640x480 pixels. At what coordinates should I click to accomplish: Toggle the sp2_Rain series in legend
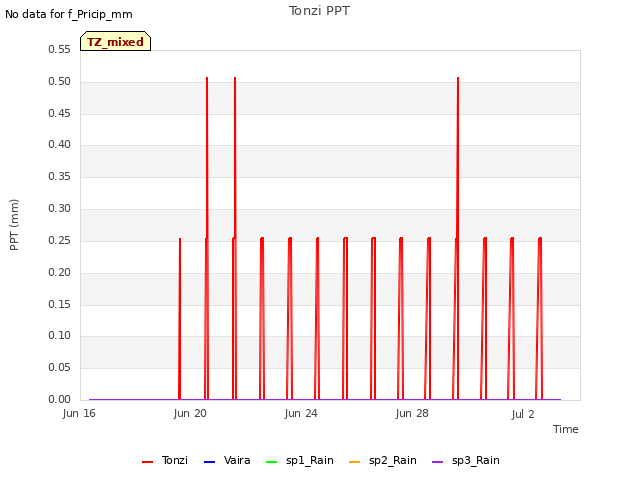[x=382, y=460]
